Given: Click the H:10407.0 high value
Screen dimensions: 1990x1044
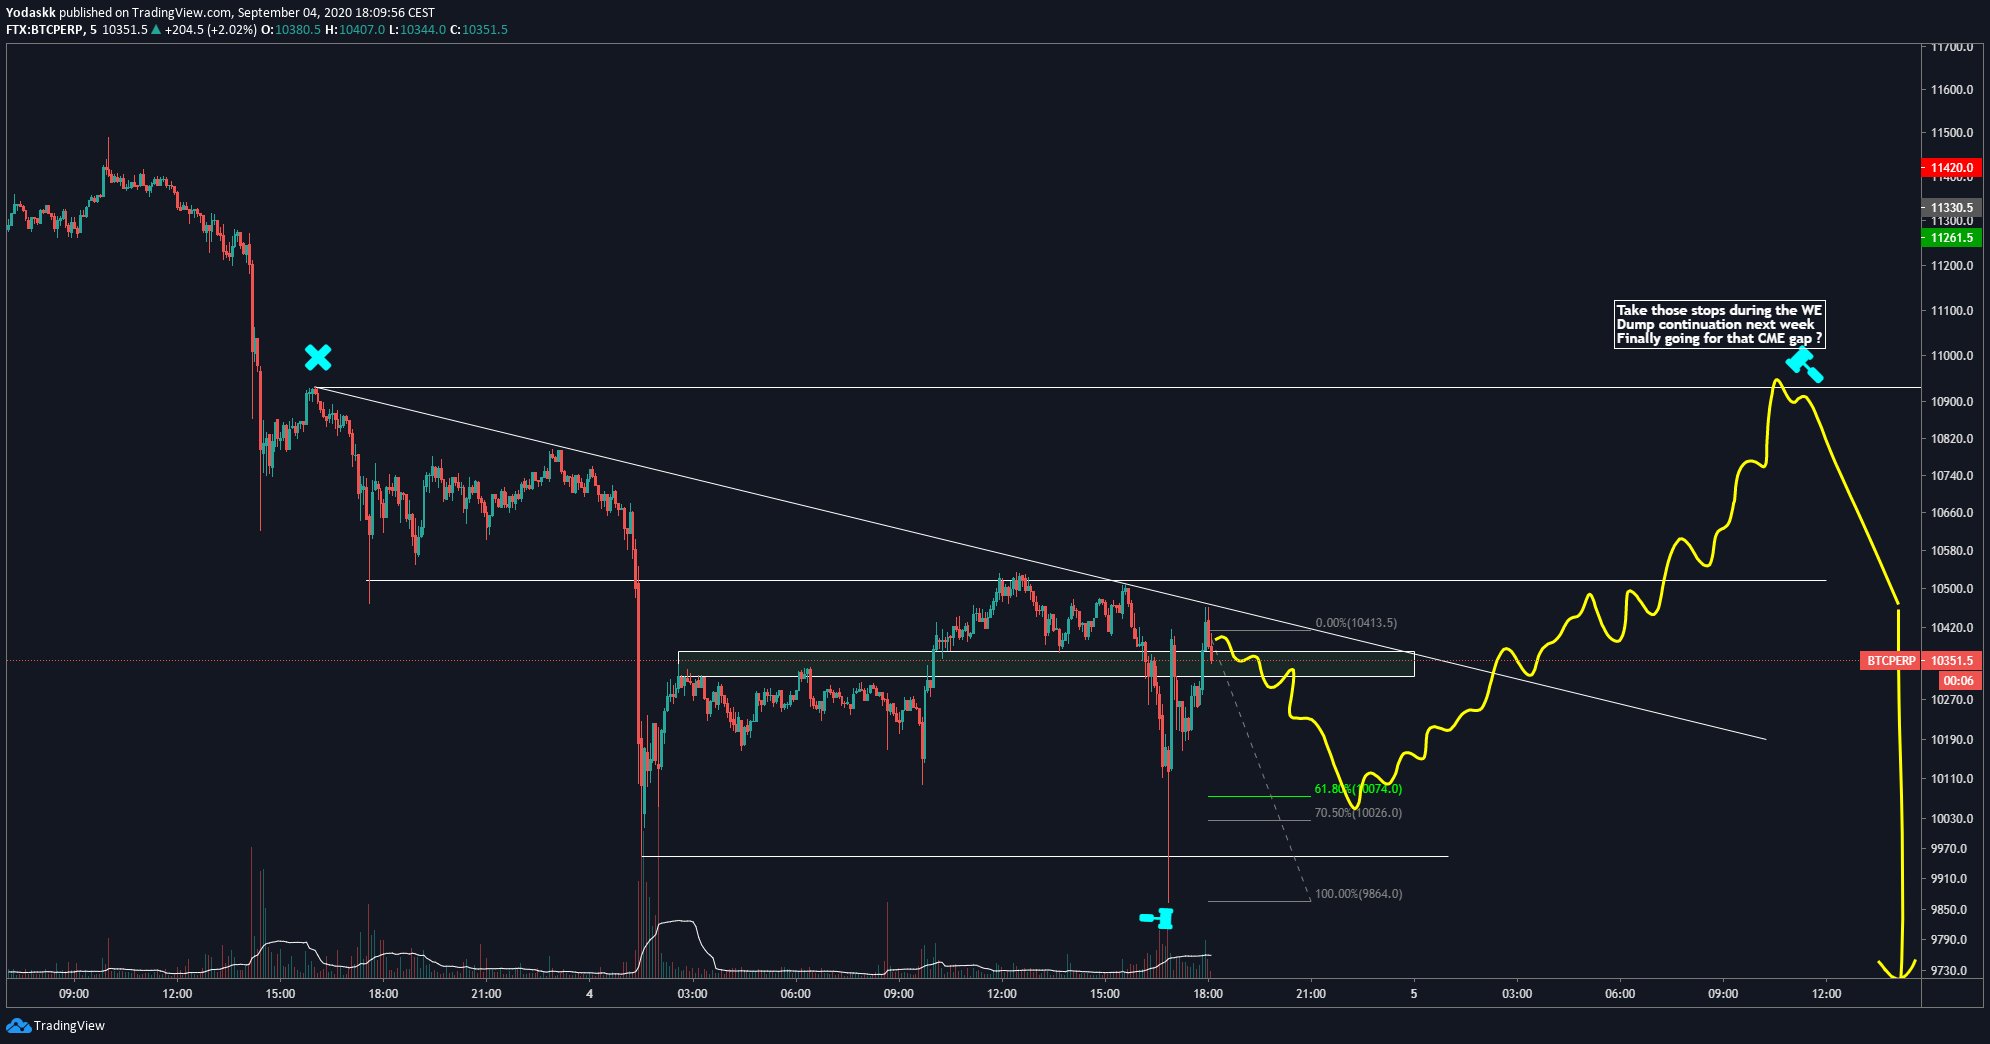Looking at the screenshot, I should pyautogui.click(x=356, y=30).
